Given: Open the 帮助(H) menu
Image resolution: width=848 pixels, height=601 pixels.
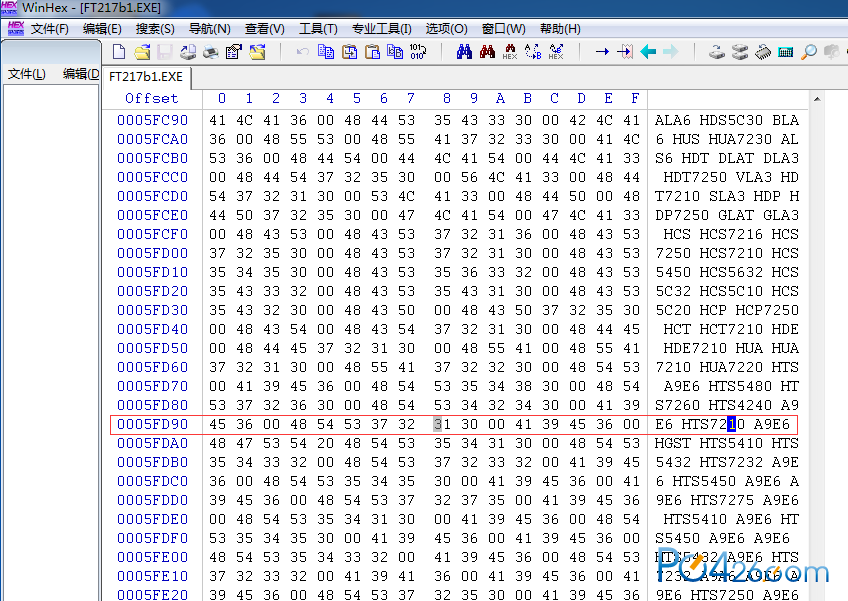Looking at the screenshot, I should coord(560,29).
